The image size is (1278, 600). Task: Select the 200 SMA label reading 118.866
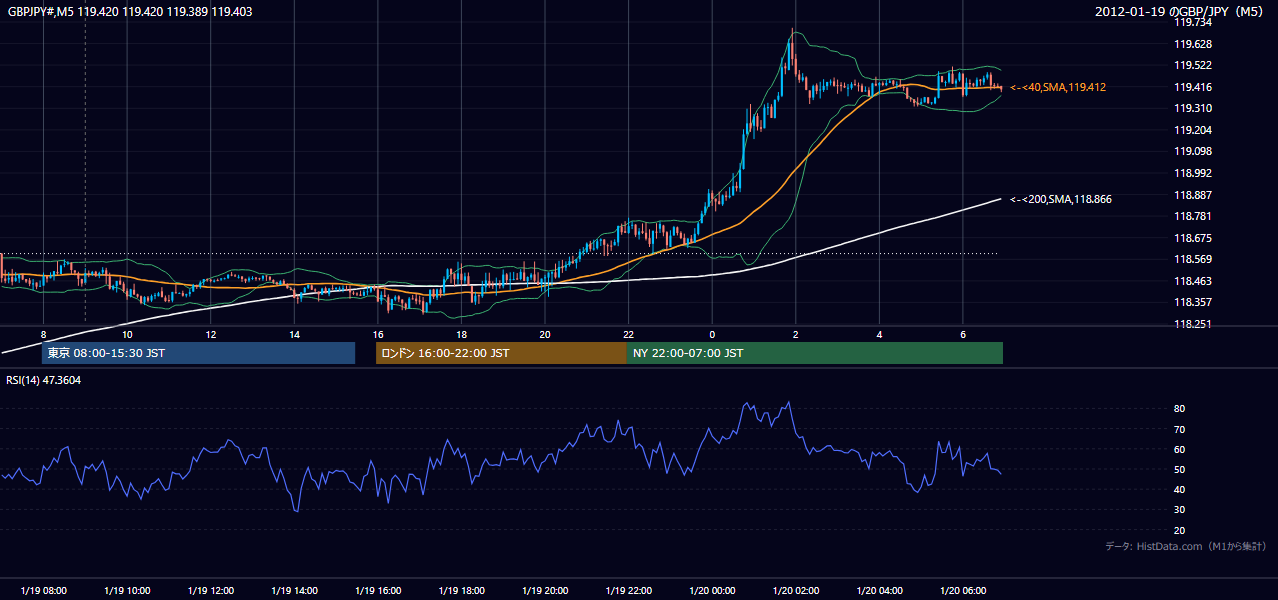click(x=1061, y=199)
